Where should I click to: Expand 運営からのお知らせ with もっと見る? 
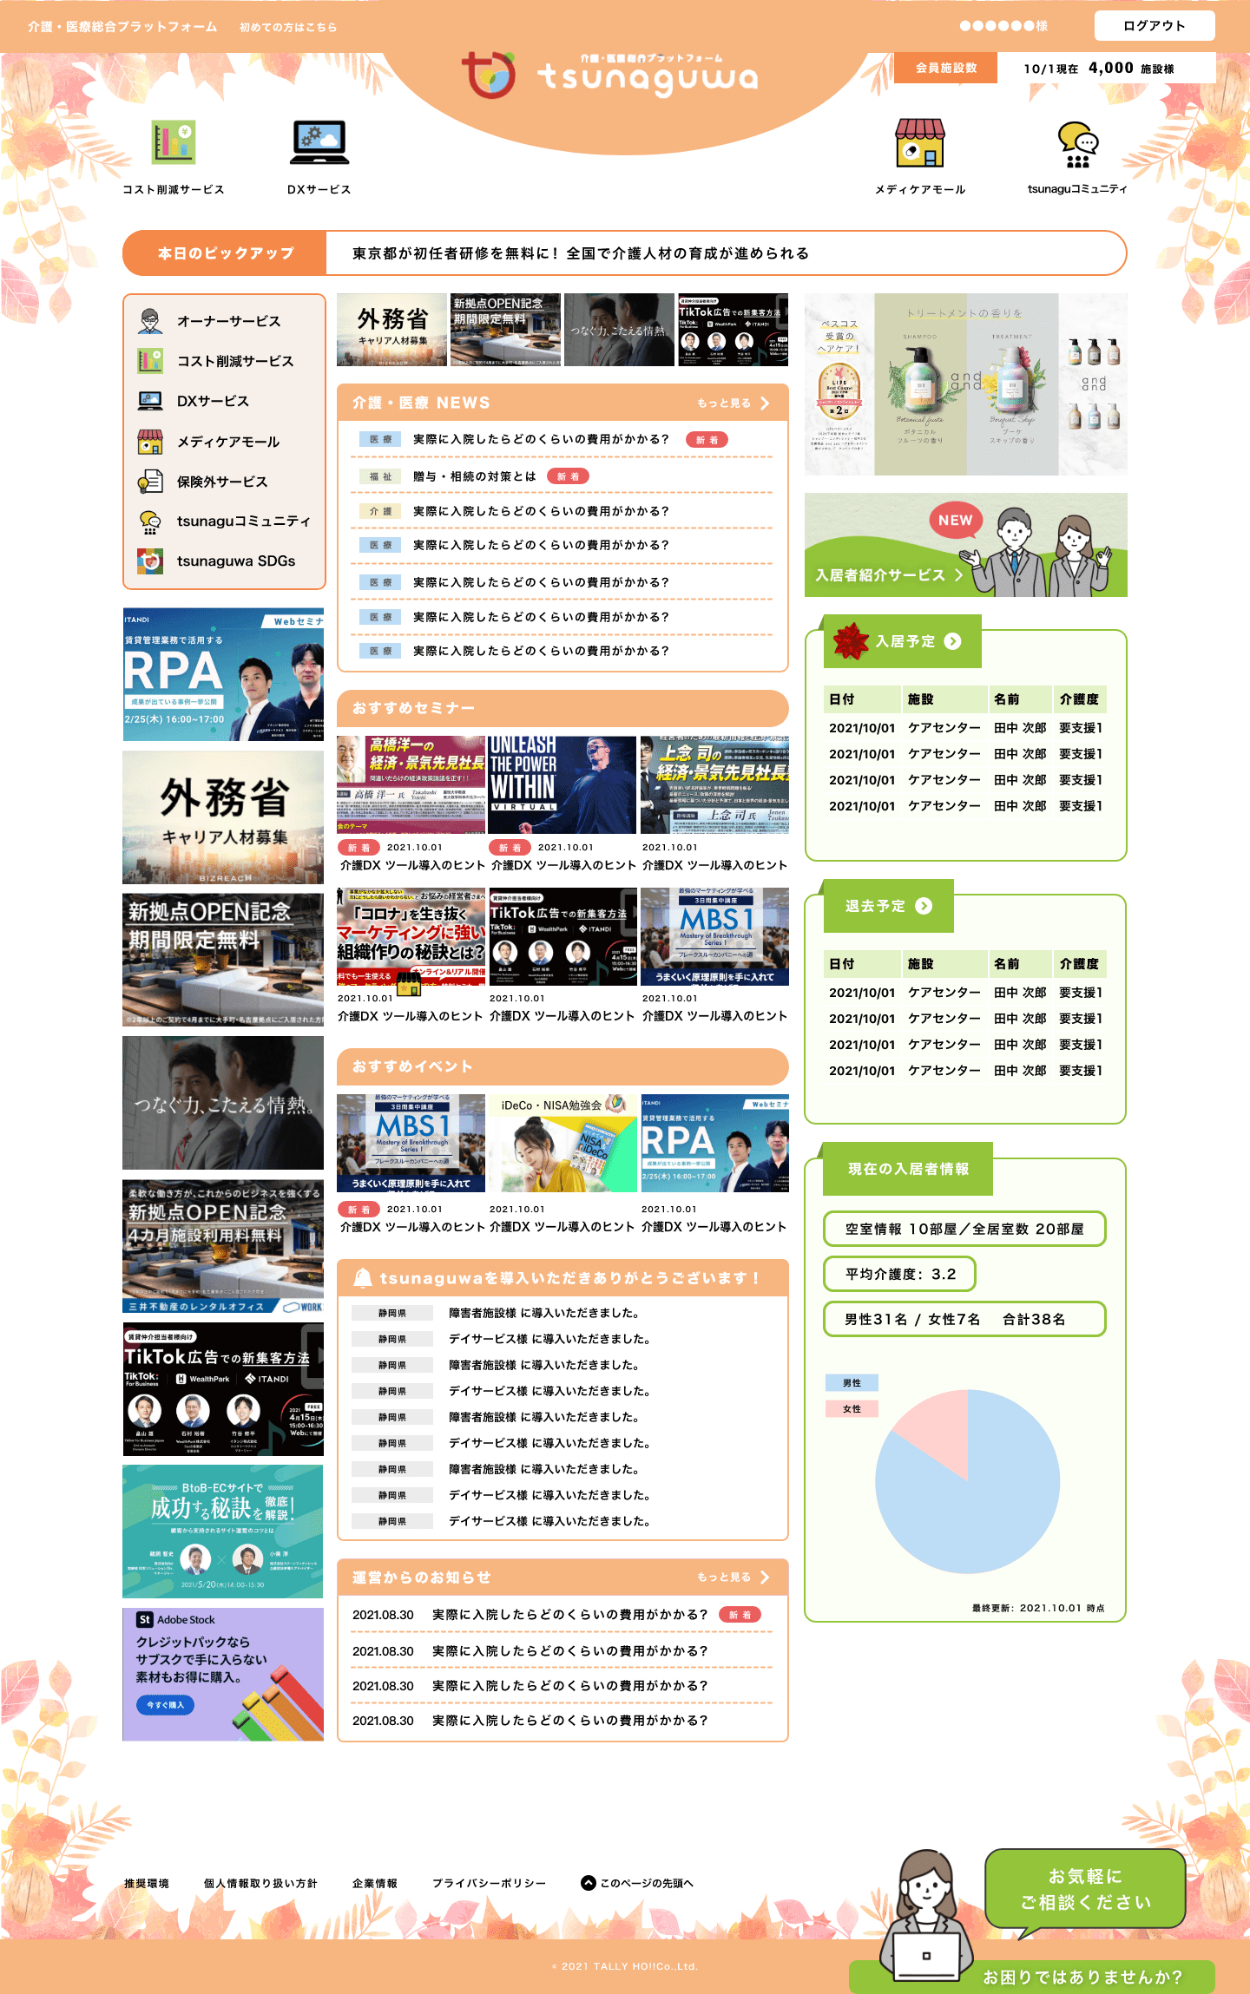[x=733, y=1577]
